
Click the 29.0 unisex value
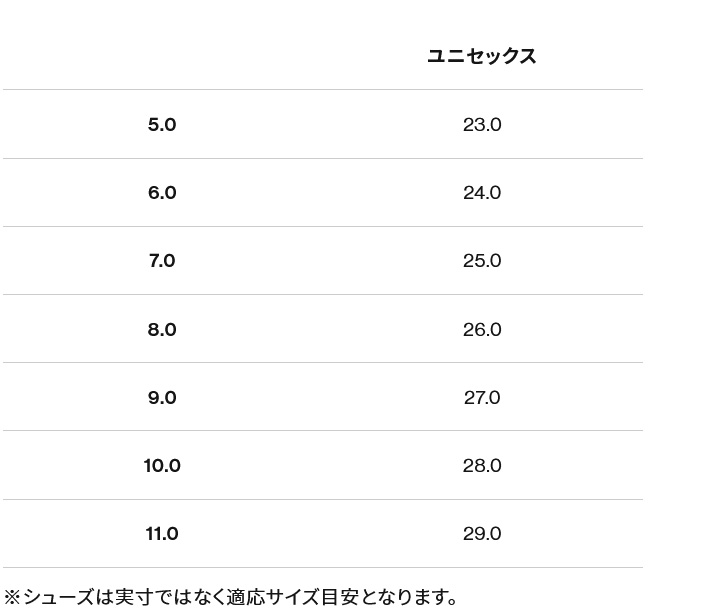coord(482,534)
